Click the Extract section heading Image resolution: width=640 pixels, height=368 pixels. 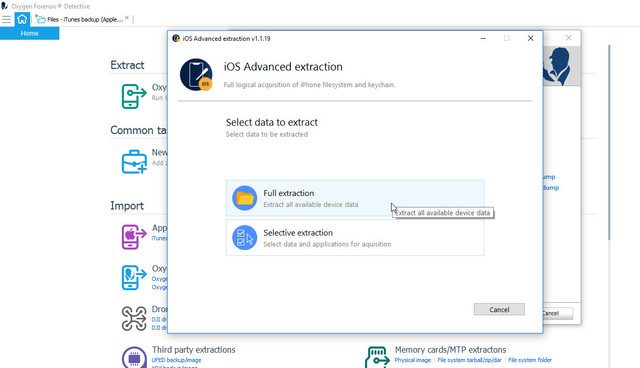click(127, 65)
